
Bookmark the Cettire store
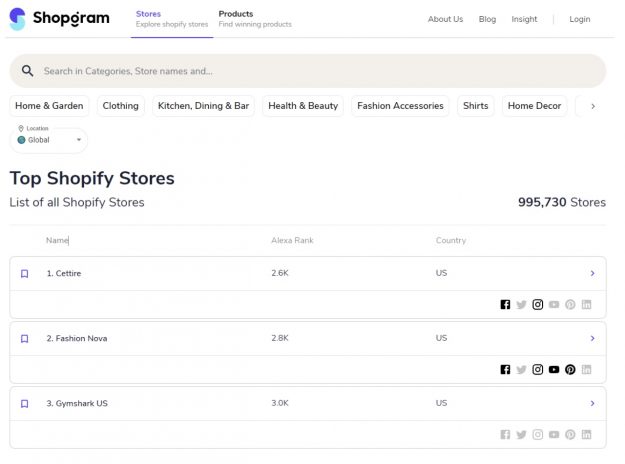(24, 273)
